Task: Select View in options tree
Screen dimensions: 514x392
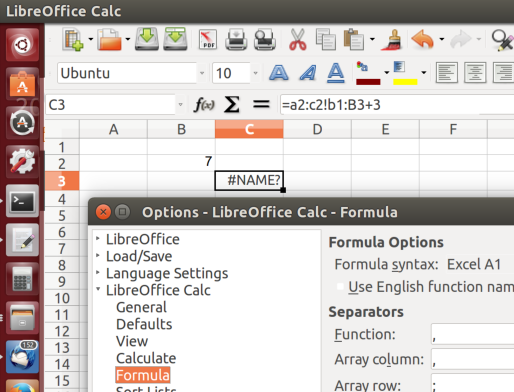Action: 132,341
